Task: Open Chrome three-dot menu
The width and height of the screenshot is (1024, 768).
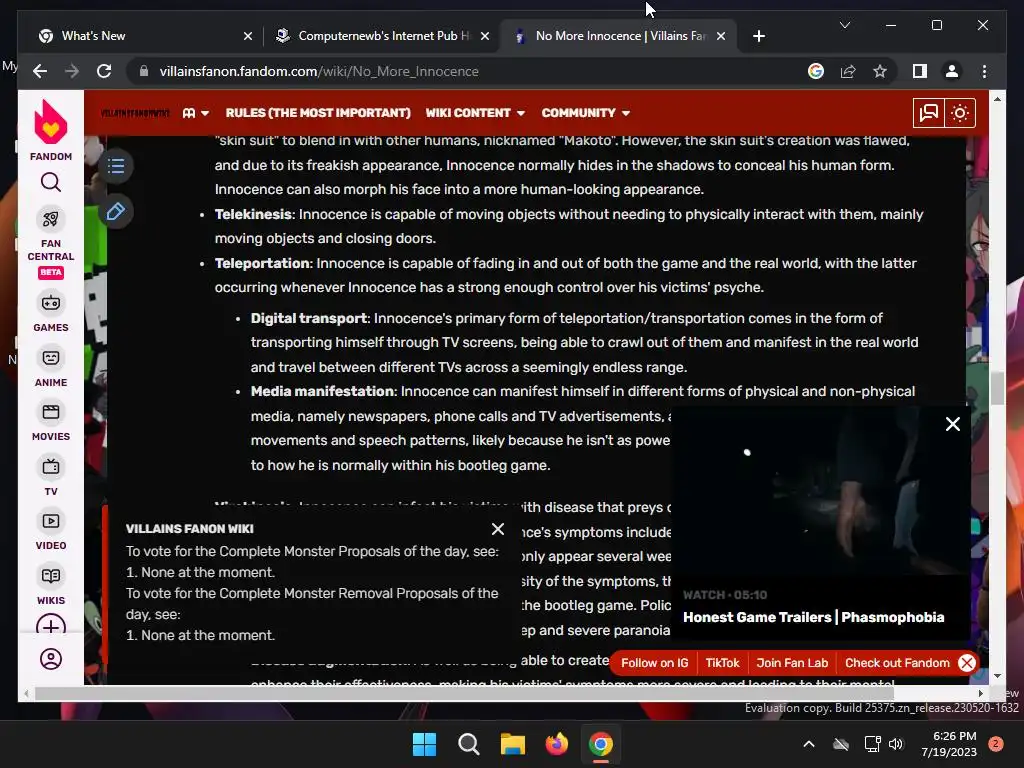Action: pos(984,71)
